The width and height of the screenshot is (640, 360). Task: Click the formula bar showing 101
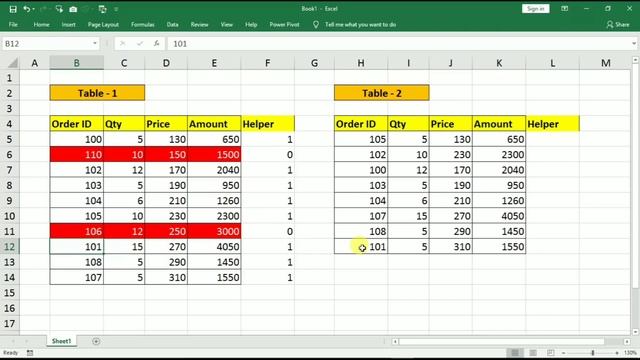(398, 44)
